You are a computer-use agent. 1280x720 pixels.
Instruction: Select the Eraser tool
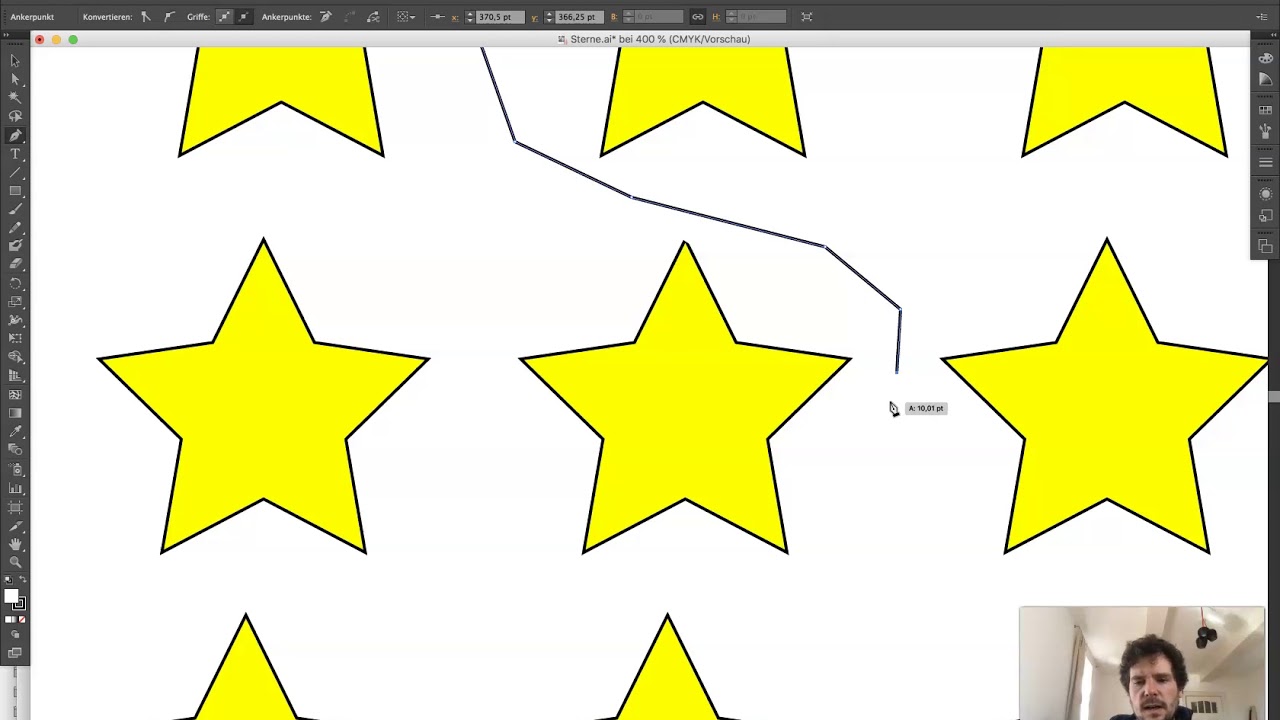[x=15, y=264]
